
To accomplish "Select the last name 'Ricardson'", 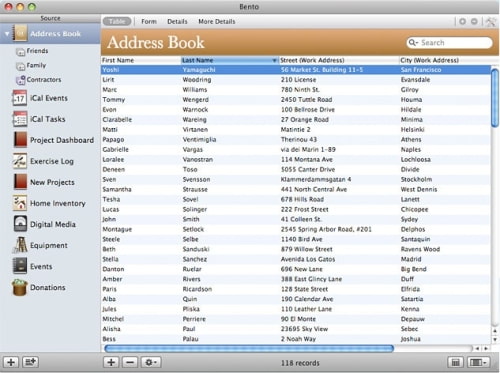I will (197, 289).
